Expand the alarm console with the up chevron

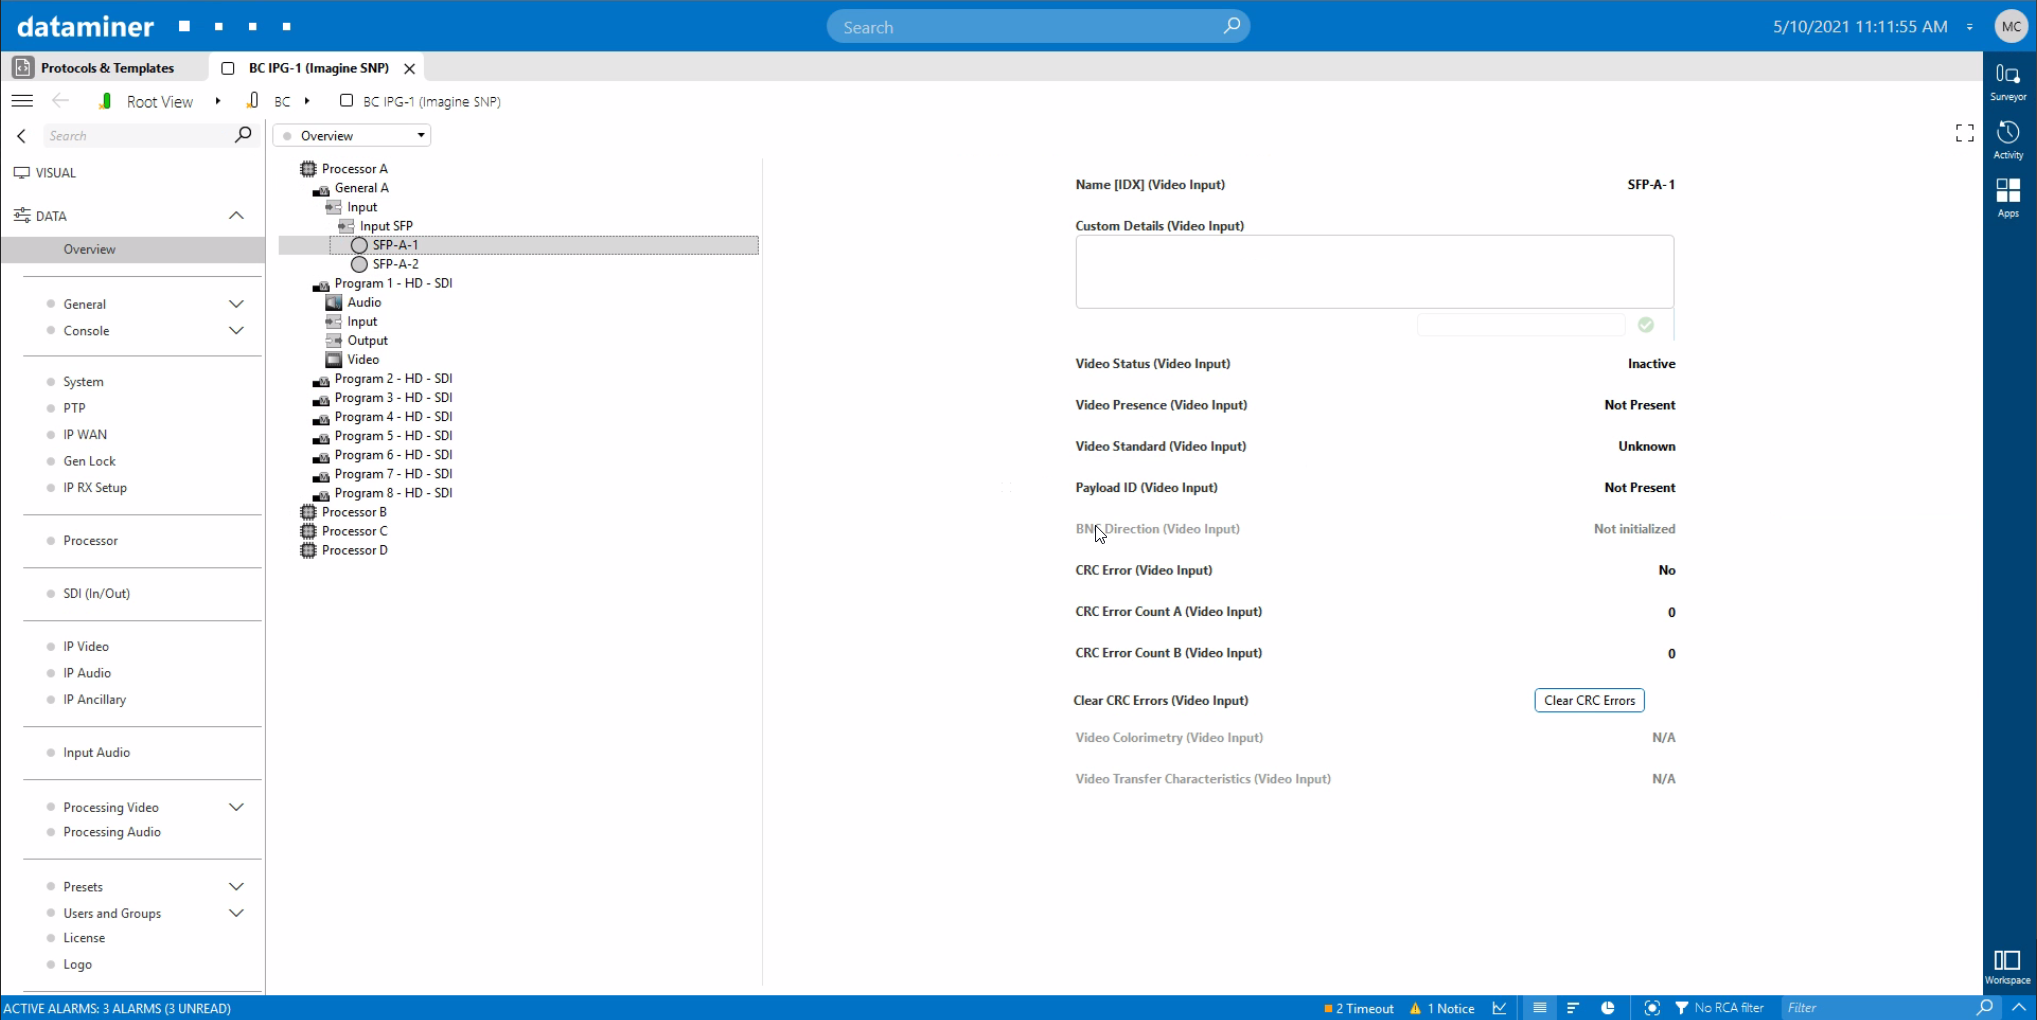[2019, 1008]
